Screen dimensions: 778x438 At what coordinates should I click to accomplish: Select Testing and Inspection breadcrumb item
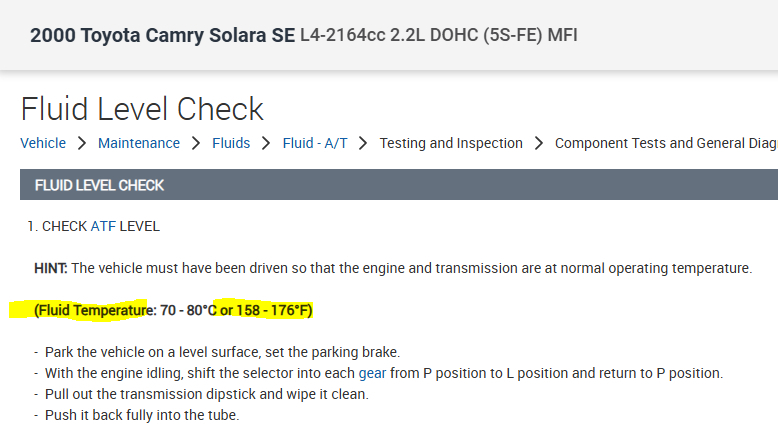451,143
